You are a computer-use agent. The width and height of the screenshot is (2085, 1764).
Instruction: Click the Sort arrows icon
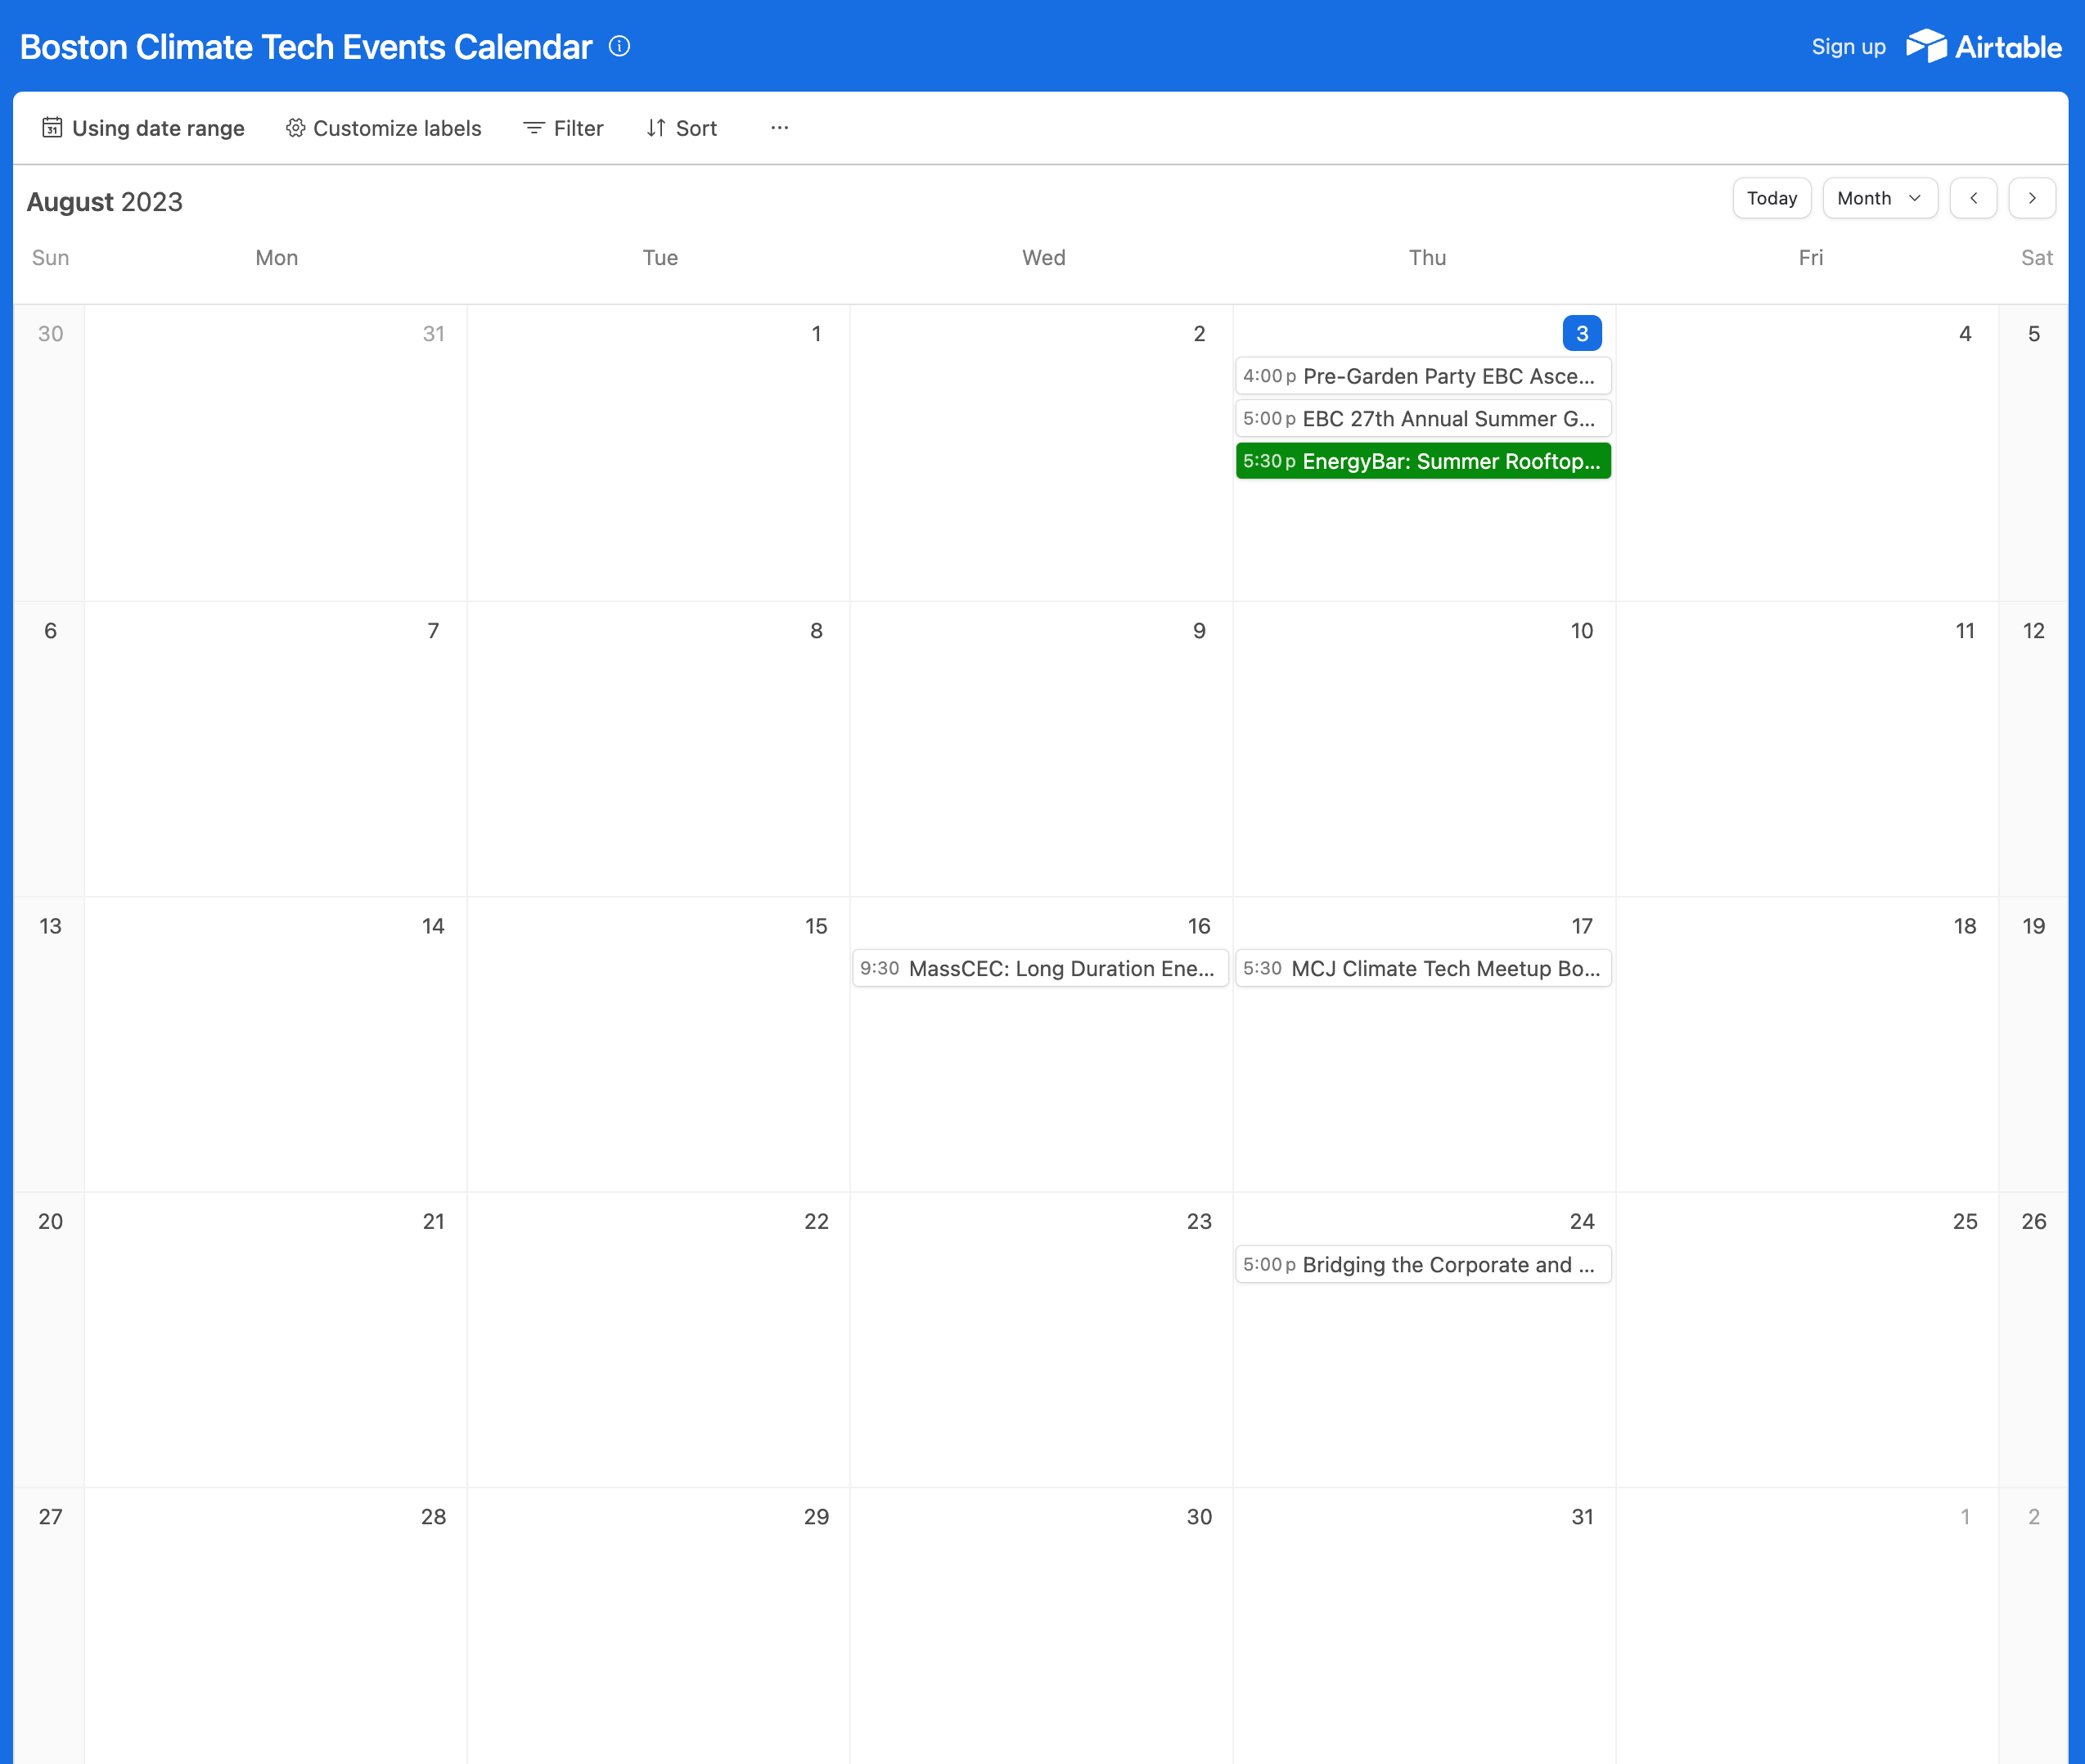coord(655,128)
